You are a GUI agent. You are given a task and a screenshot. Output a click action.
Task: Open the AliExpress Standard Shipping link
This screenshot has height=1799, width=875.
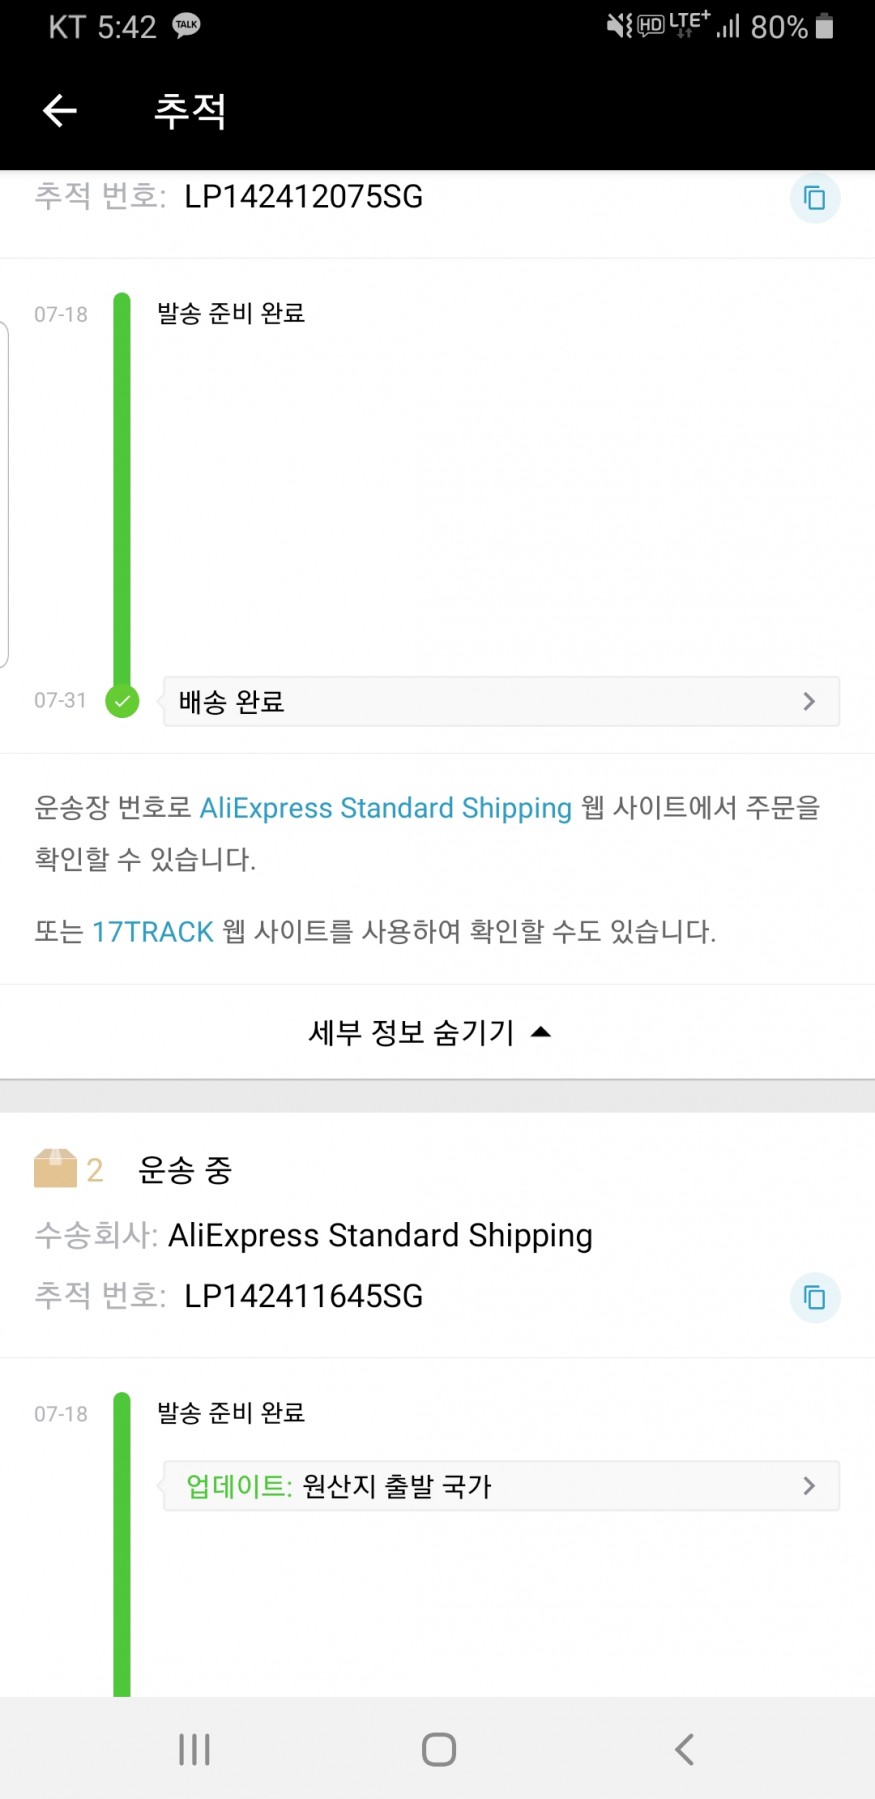click(385, 808)
